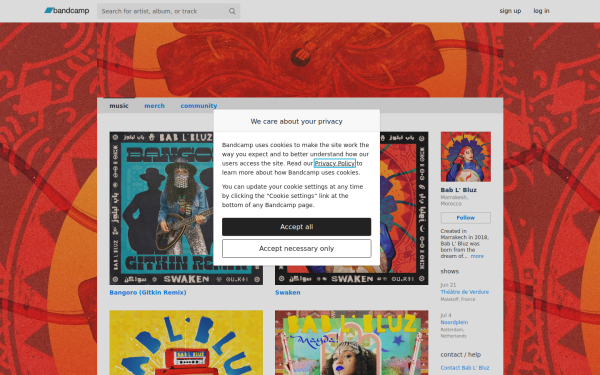This screenshot has width=600, height=375.
Task: Click the Rotterdam, Netherlands location text
Action: (453, 333)
